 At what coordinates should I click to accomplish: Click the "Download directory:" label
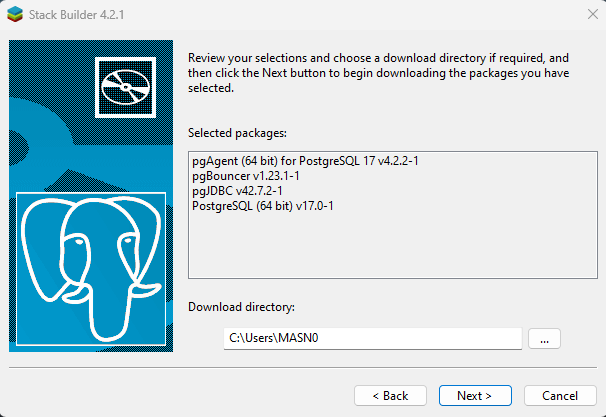[x=241, y=307]
